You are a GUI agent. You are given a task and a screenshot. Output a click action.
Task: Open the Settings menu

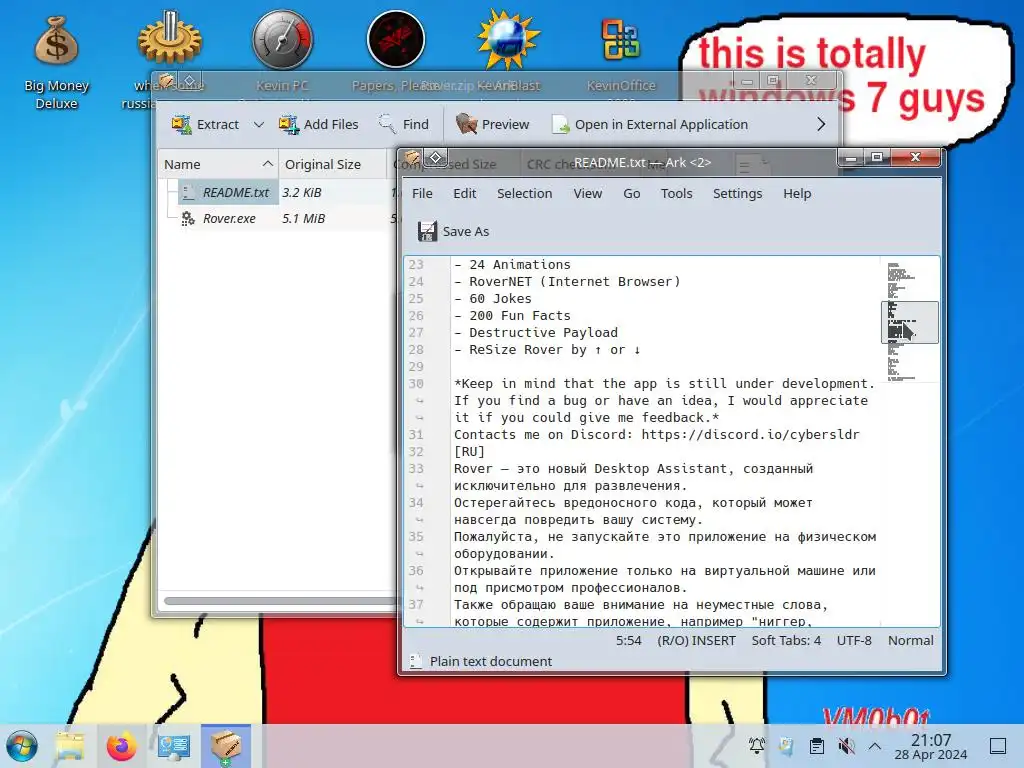pos(737,193)
